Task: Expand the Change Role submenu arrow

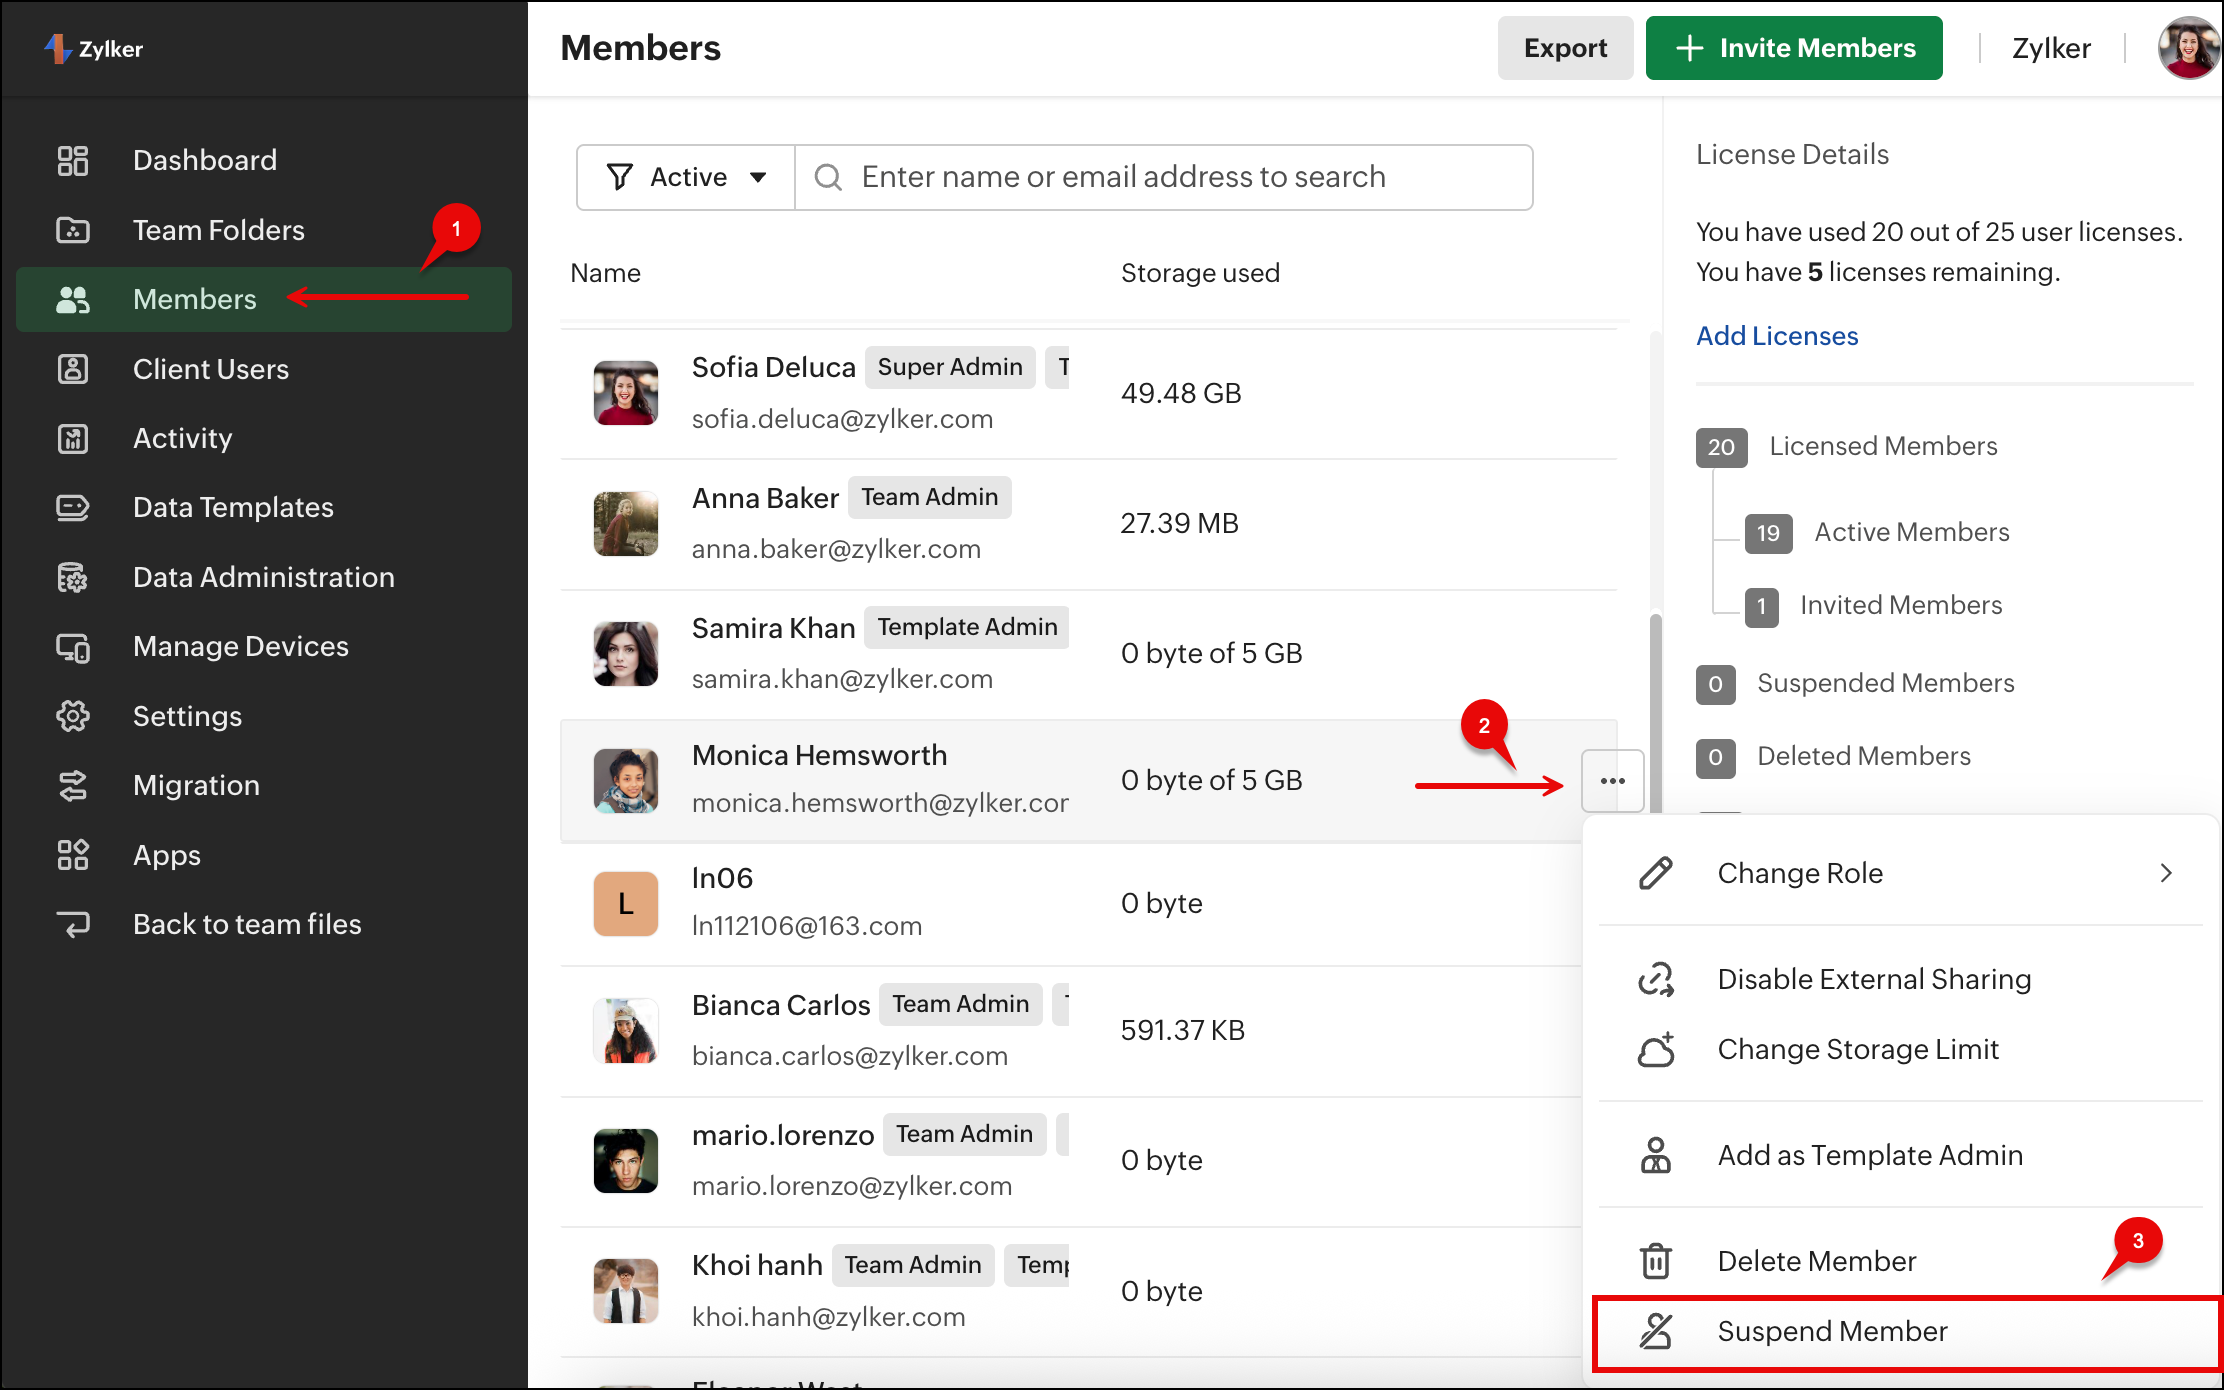Action: pyautogui.click(x=2166, y=873)
